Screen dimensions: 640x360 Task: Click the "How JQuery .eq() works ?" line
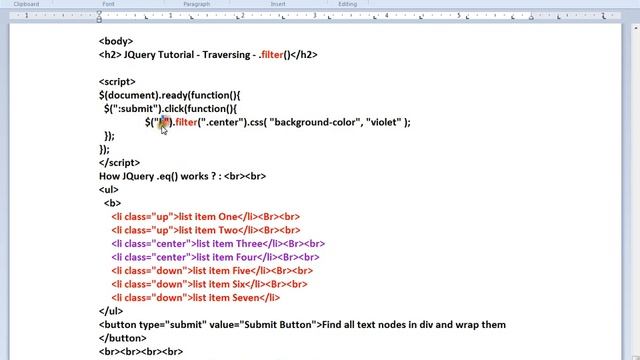tap(182, 176)
